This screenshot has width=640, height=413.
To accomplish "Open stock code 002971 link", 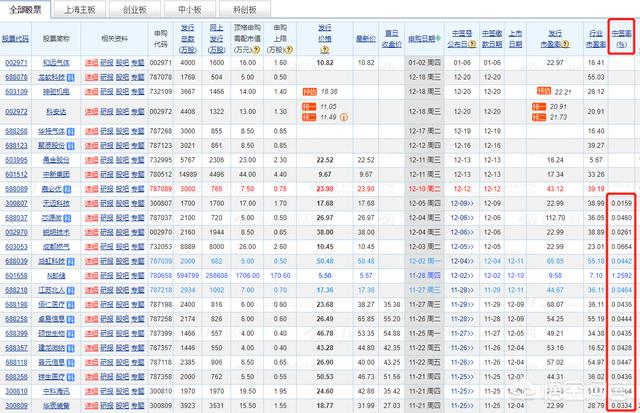I will tap(17, 61).
